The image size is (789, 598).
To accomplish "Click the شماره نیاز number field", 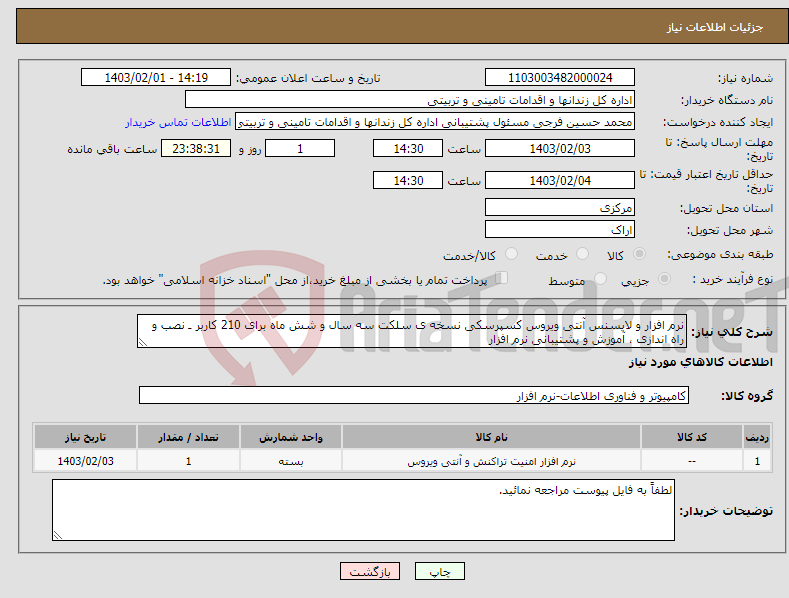I will pos(560,78).
